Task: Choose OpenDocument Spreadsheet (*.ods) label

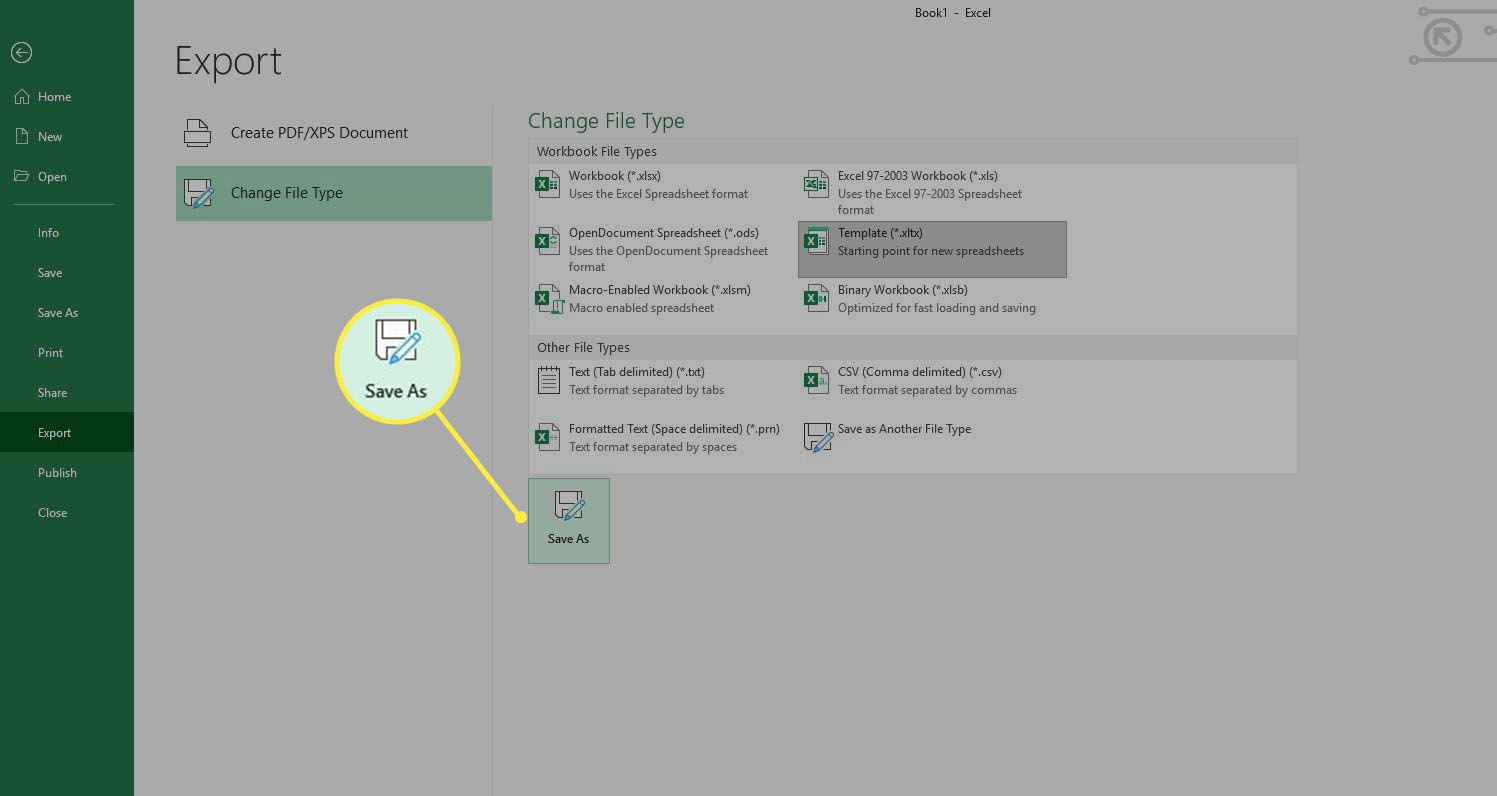Action: tap(664, 233)
